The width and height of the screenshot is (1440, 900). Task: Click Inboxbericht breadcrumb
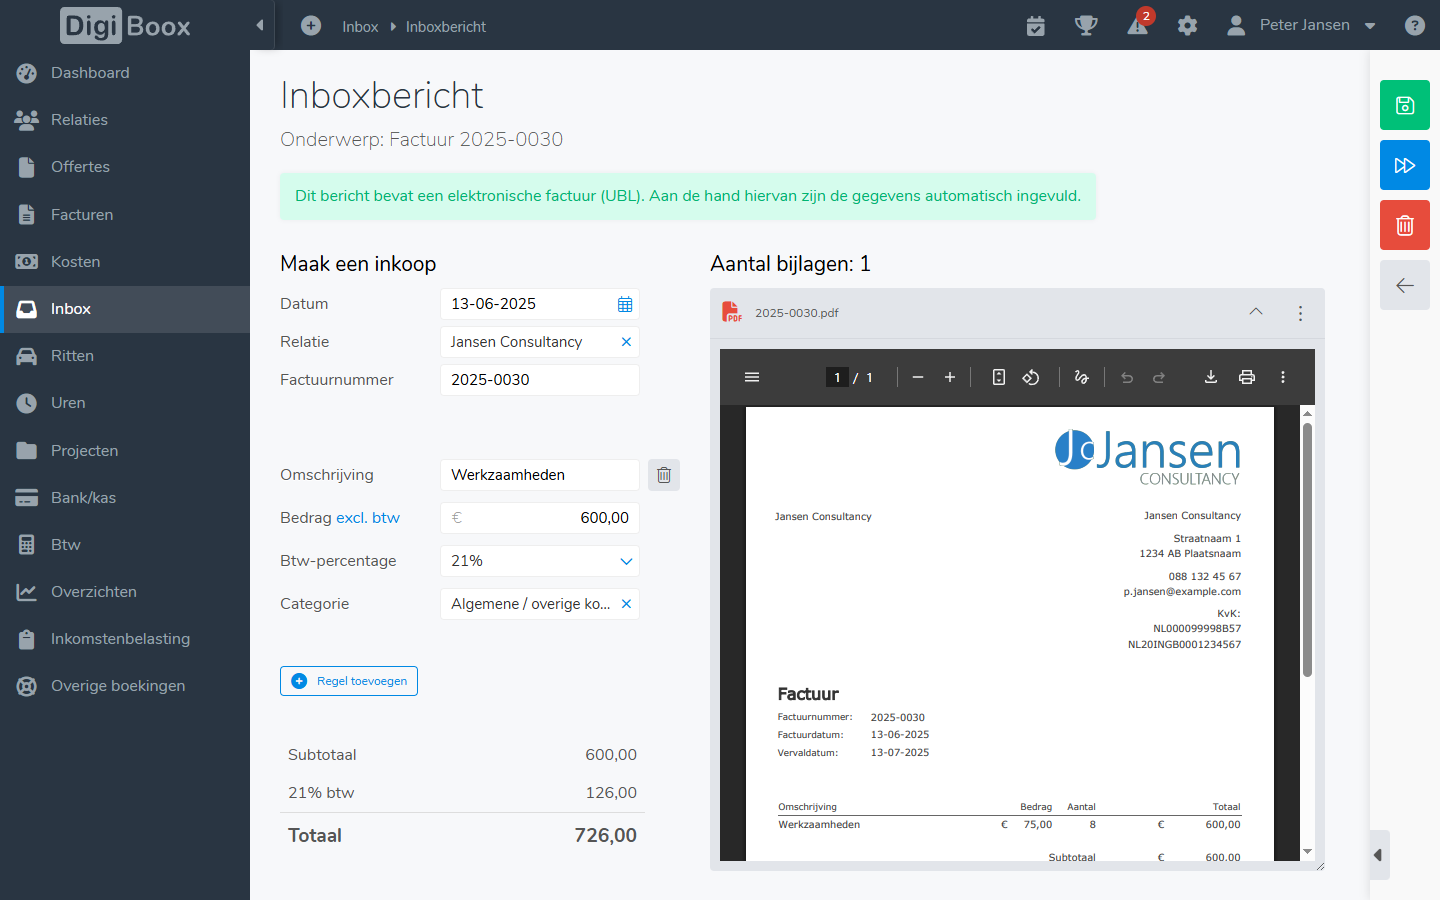pyautogui.click(x=446, y=27)
